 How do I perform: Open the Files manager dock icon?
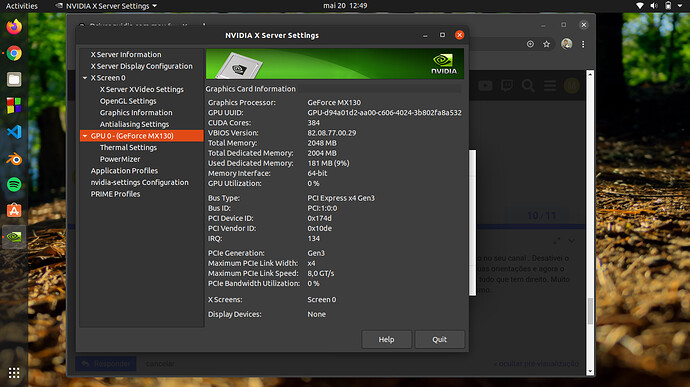pos(14,80)
